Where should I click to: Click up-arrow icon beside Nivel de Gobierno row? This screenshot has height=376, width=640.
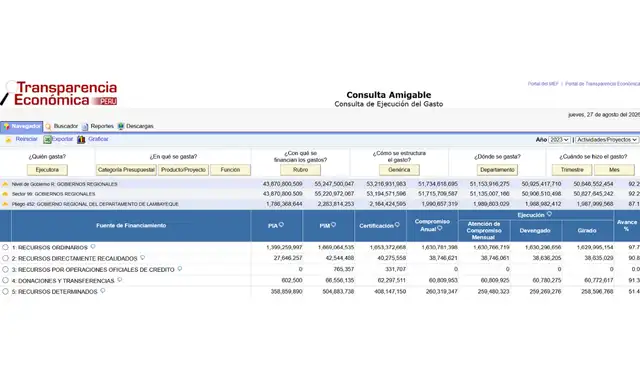coord(5,184)
